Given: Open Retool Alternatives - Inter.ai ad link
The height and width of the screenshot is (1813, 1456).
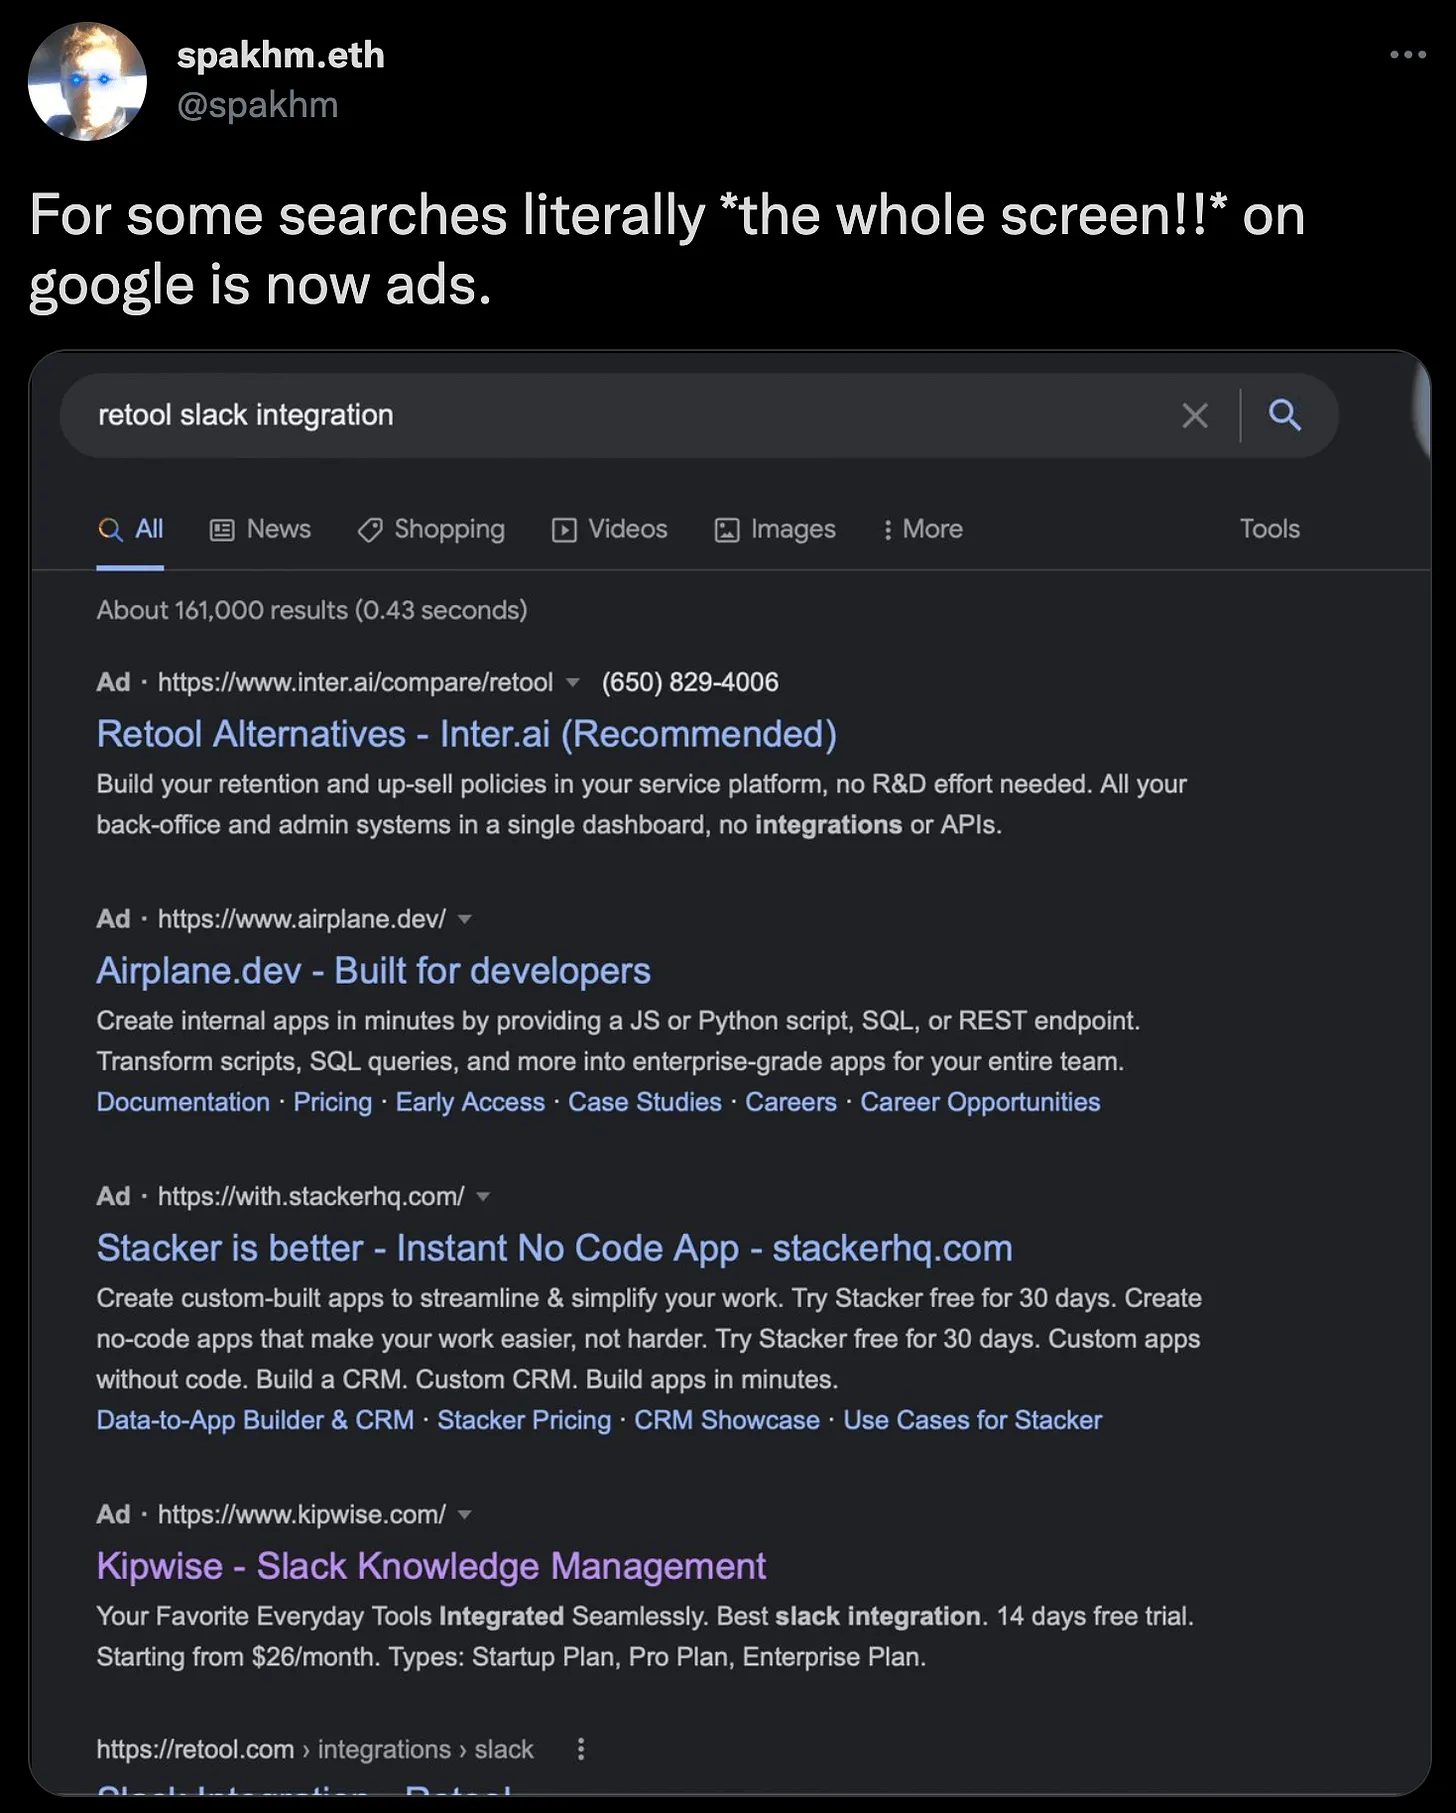Looking at the screenshot, I should coord(466,734).
